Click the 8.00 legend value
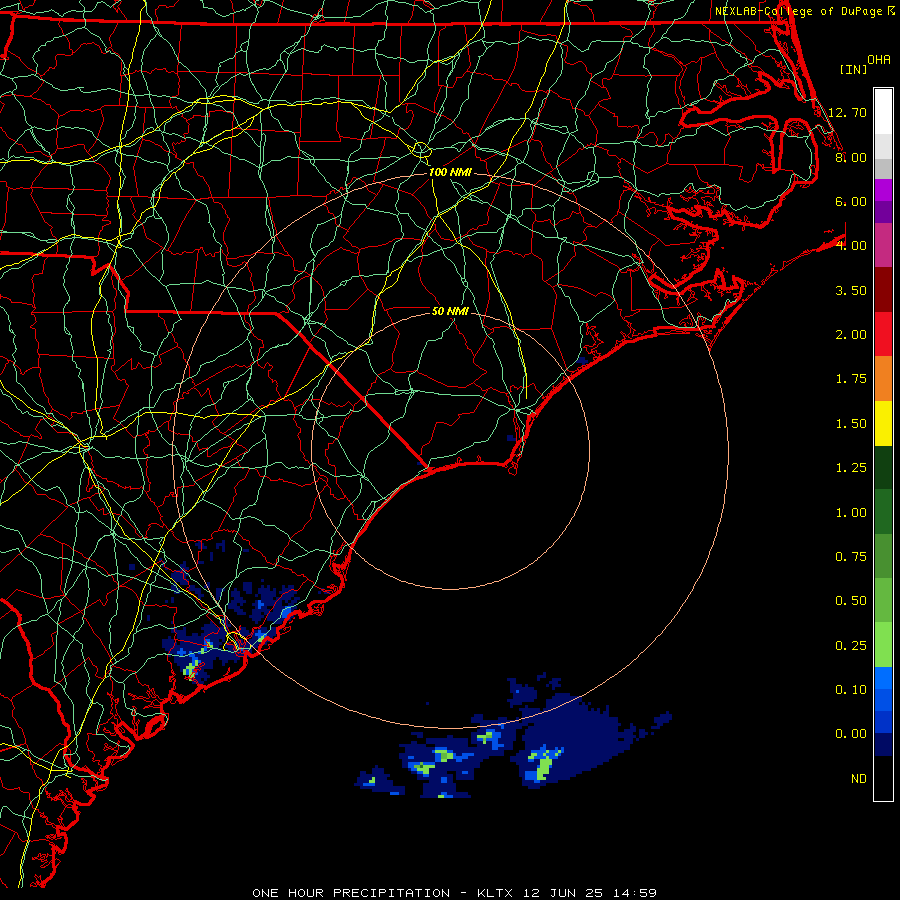This screenshot has width=900, height=900. pyautogui.click(x=851, y=157)
